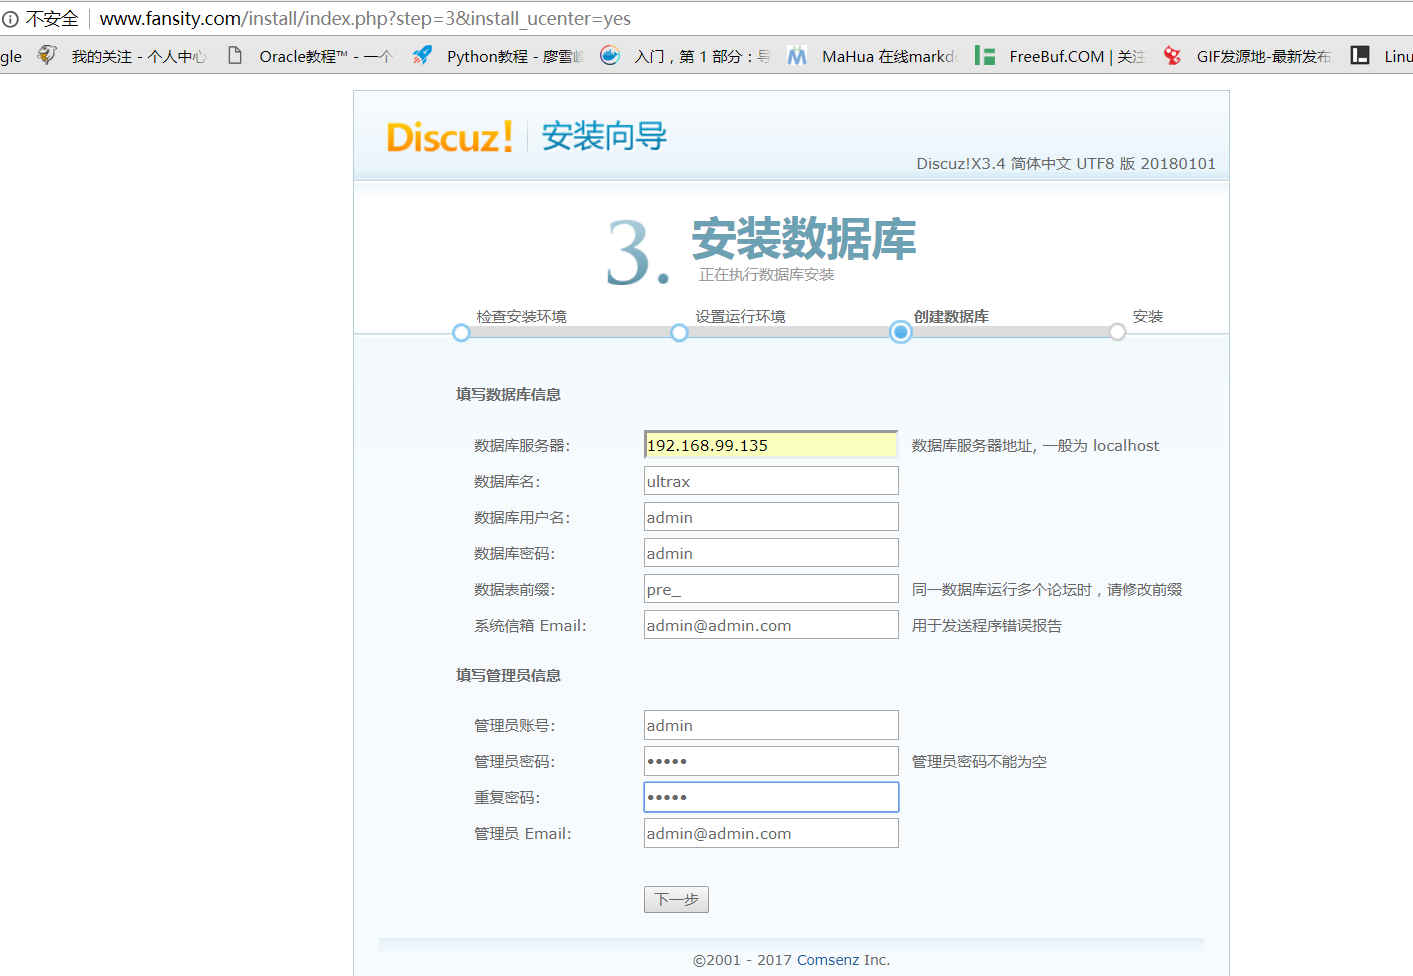1413x976 pixels.
Task: Open the MaHua markdown bookmark icon
Action: (797, 56)
